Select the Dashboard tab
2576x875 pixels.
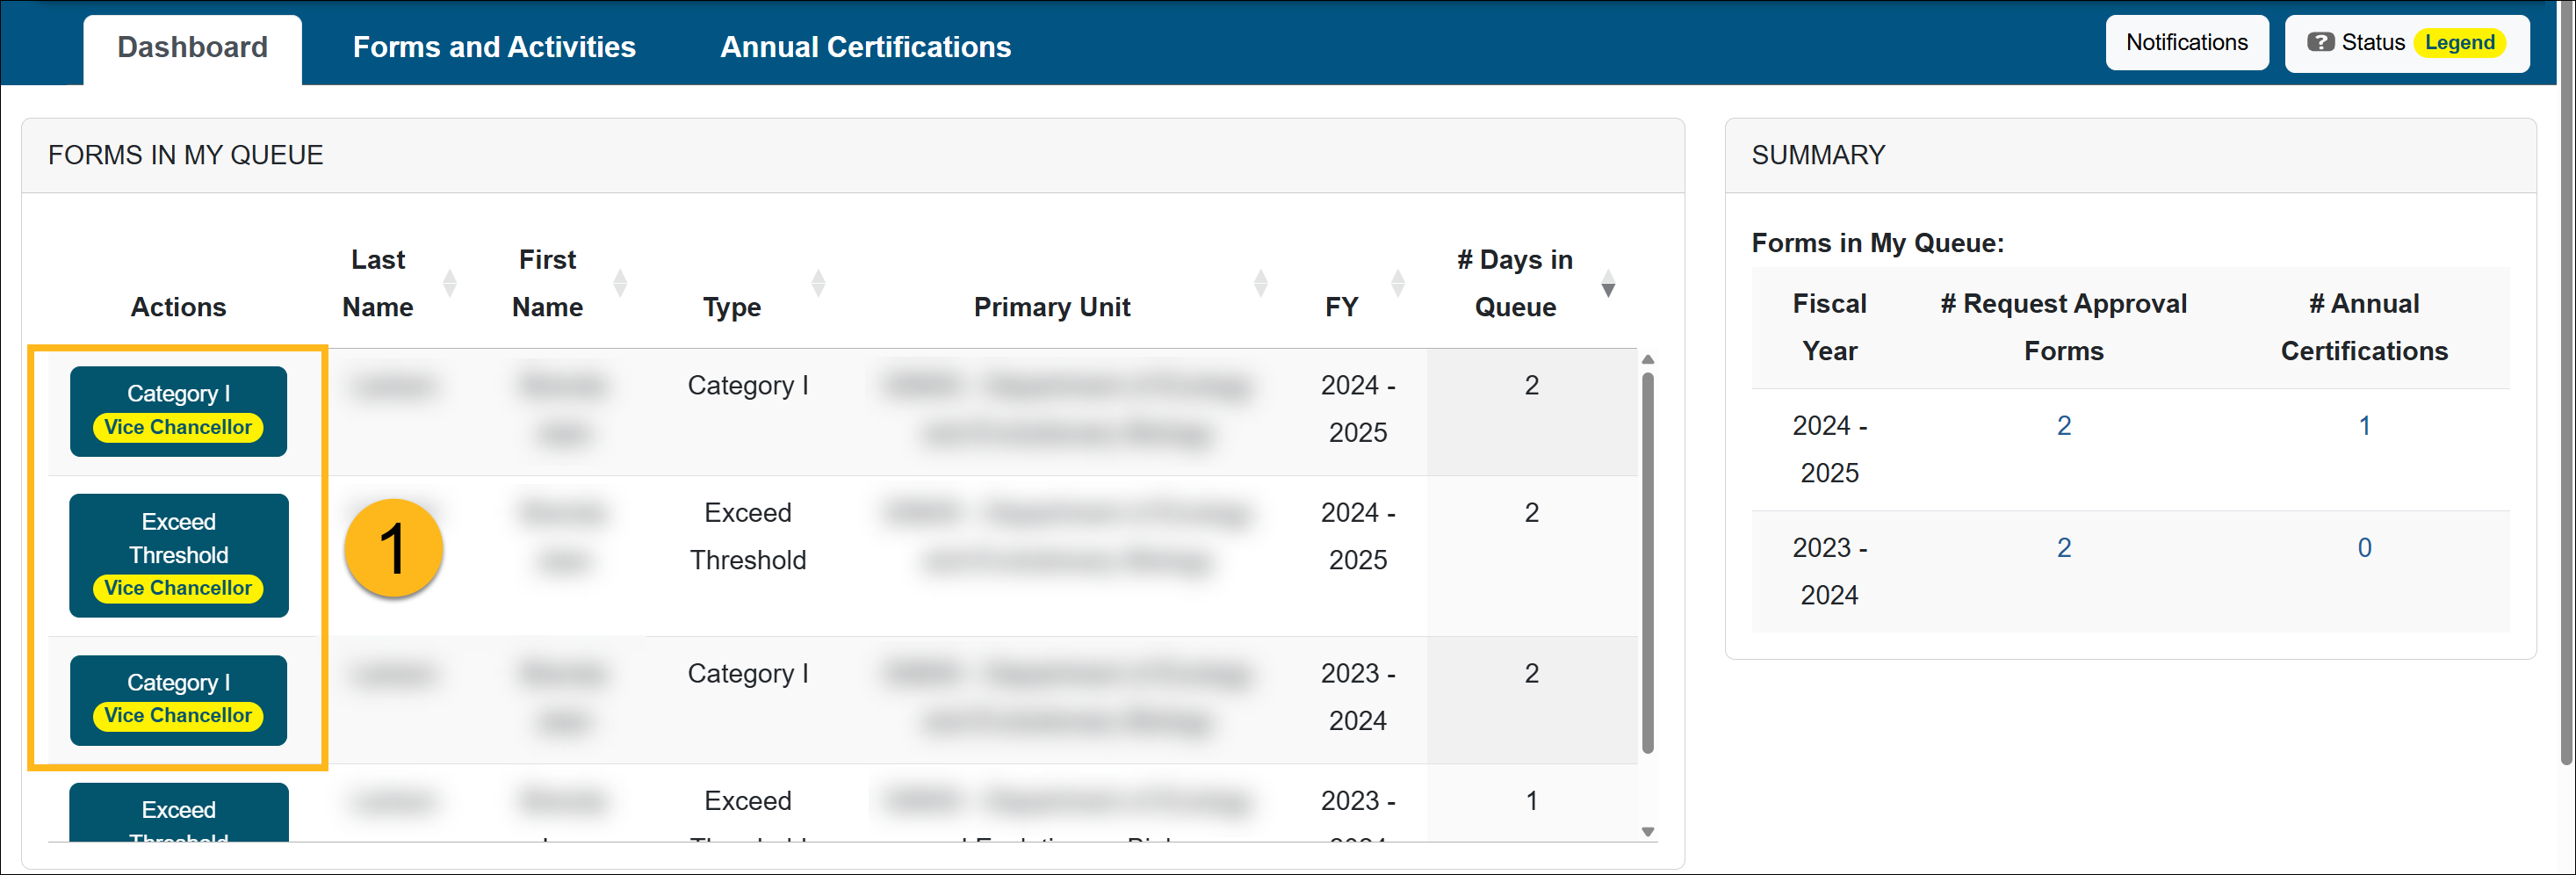coord(191,46)
